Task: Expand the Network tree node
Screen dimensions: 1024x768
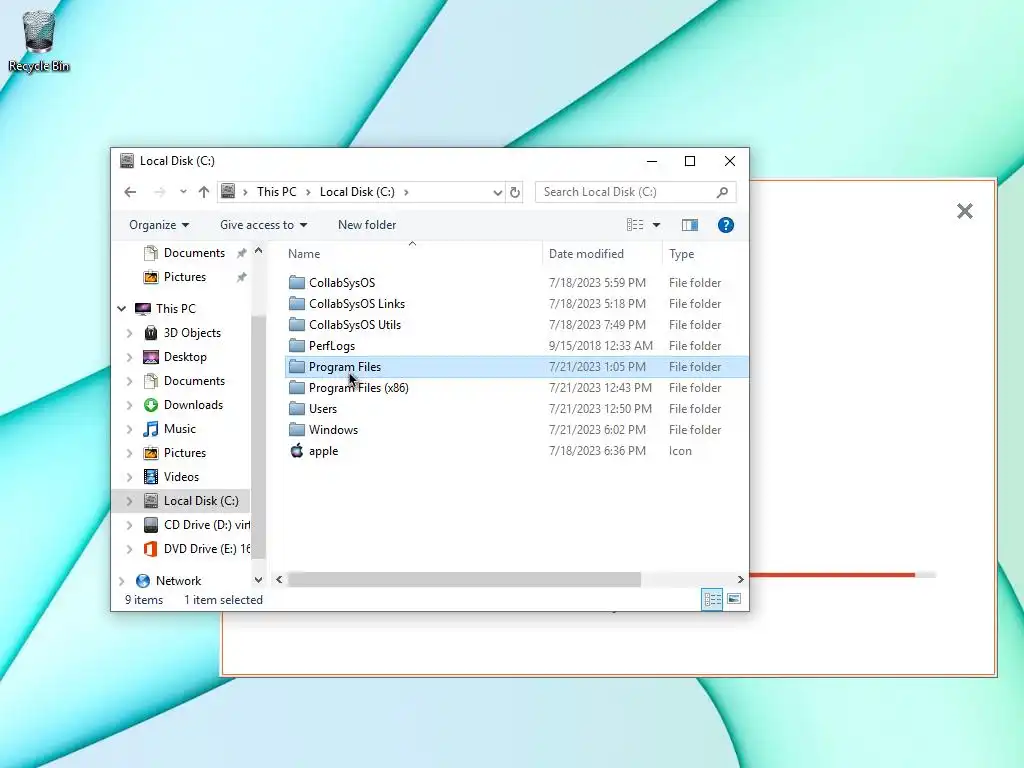Action: (122, 581)
